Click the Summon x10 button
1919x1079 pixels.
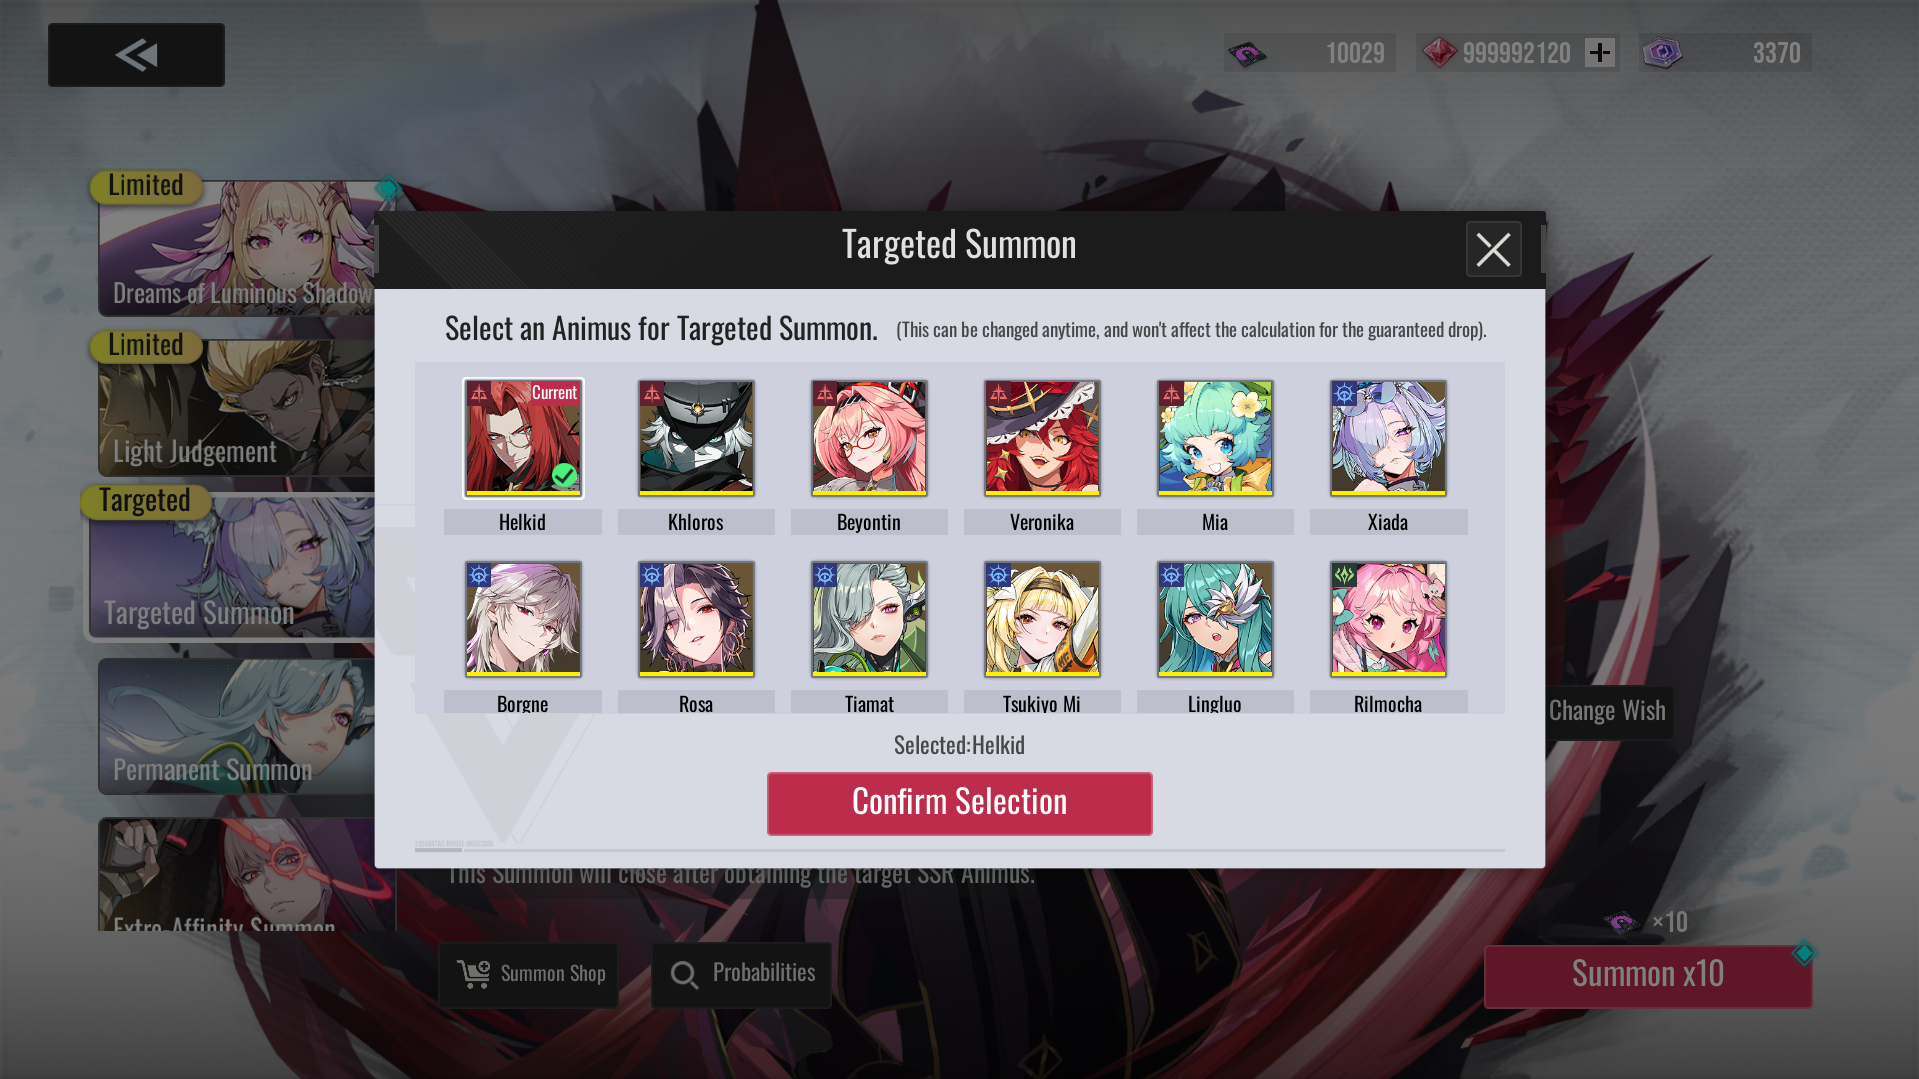[1647, 976]
